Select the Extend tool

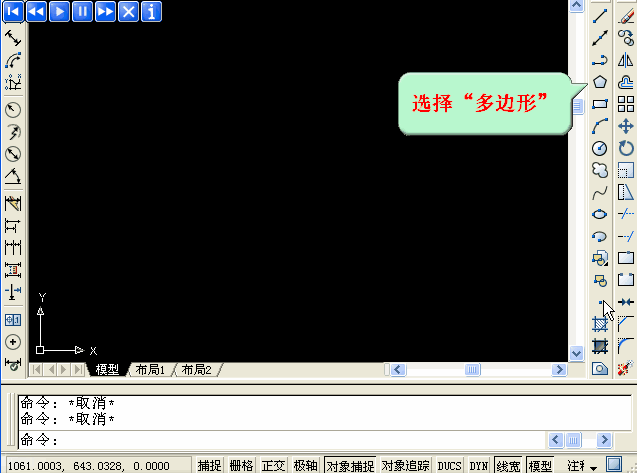626,236
